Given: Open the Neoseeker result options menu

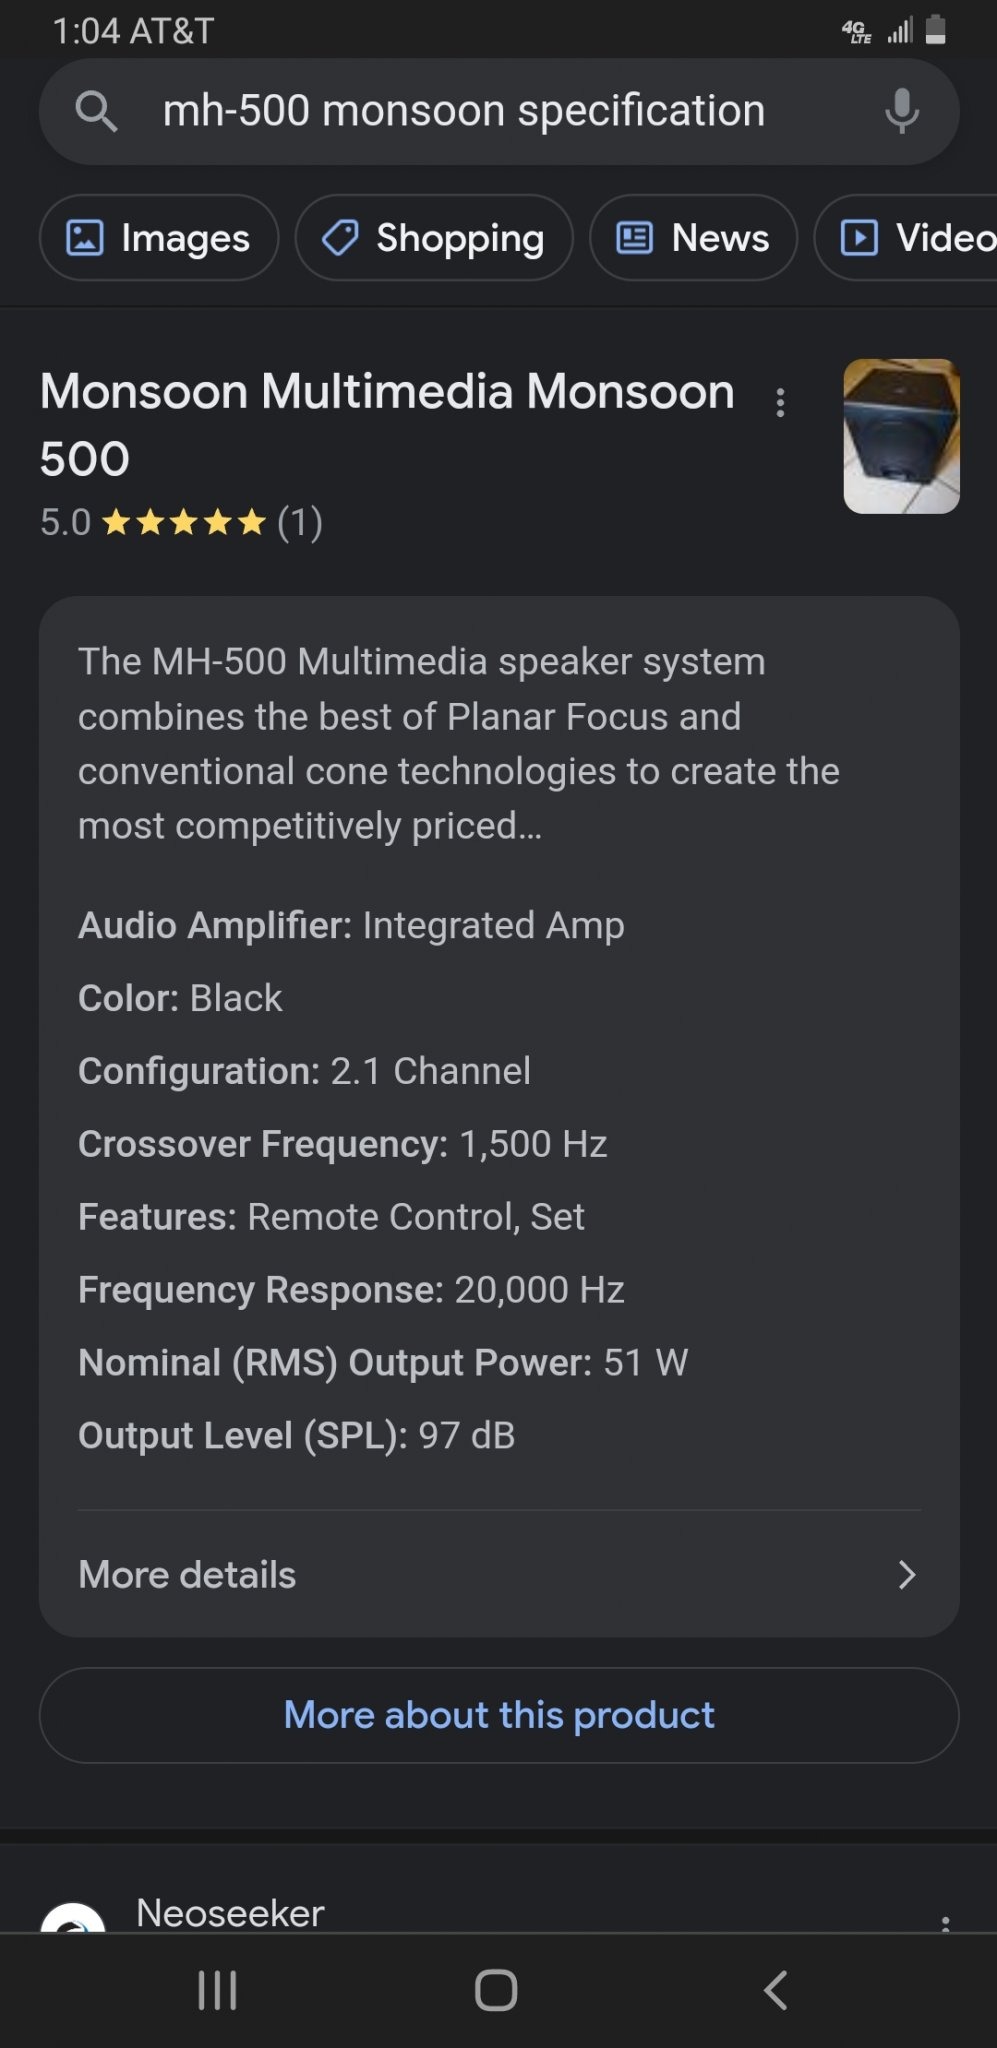Looking at the screenshot, I should (944, 1922).
